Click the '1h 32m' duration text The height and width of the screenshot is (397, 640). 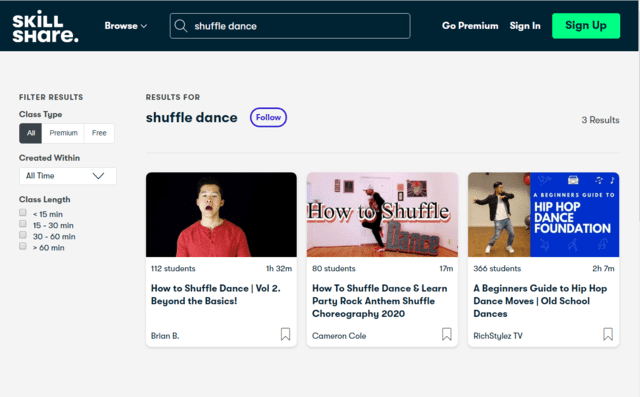click(x=279, y=268)
